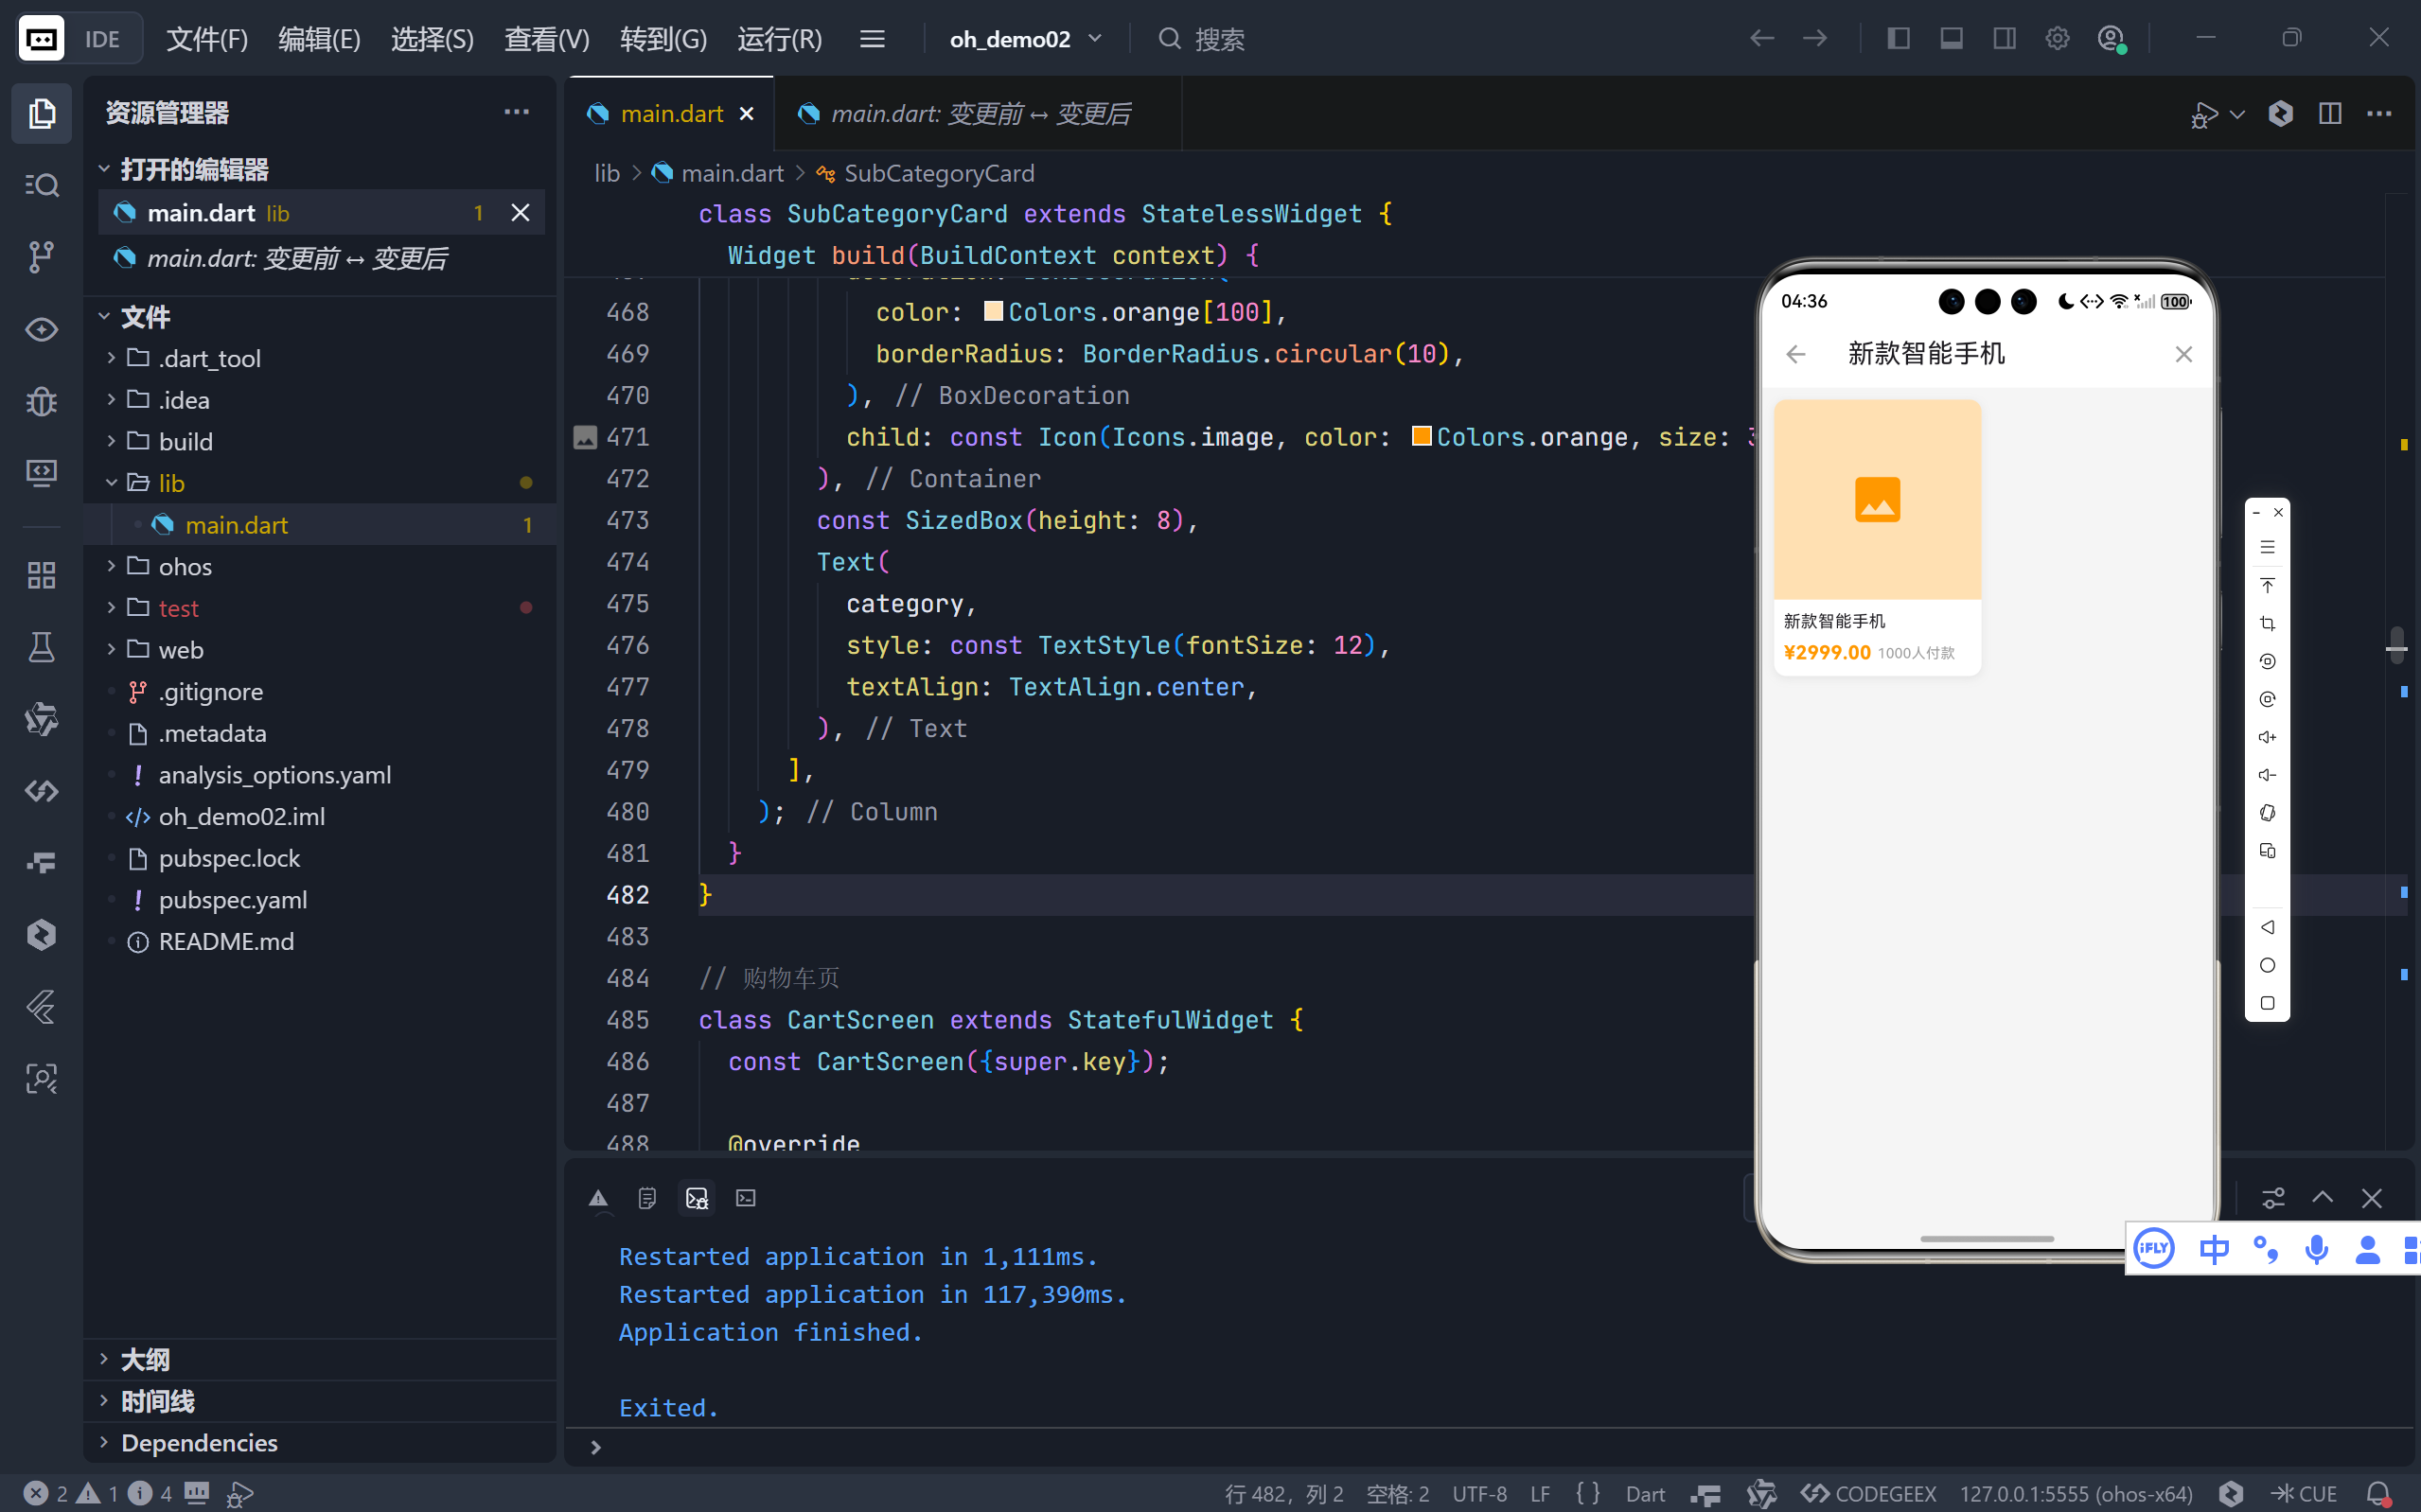Toggle the primary sidebar layout button
This screenshot has height=1512, width=2421.
(x=1898, y=39)
